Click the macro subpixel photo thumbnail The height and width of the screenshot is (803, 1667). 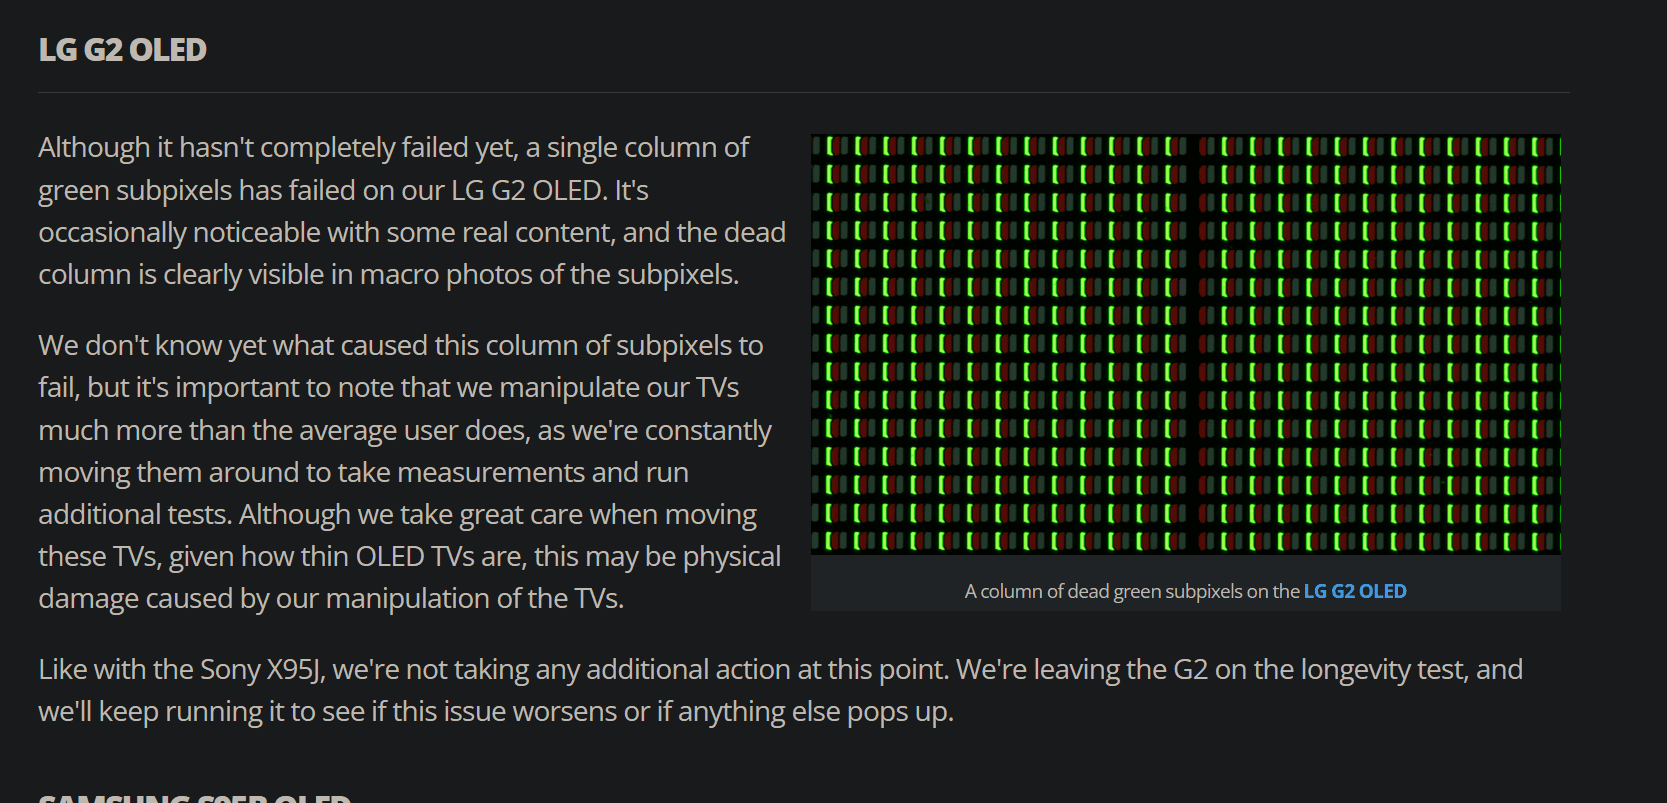[1186, 344]
